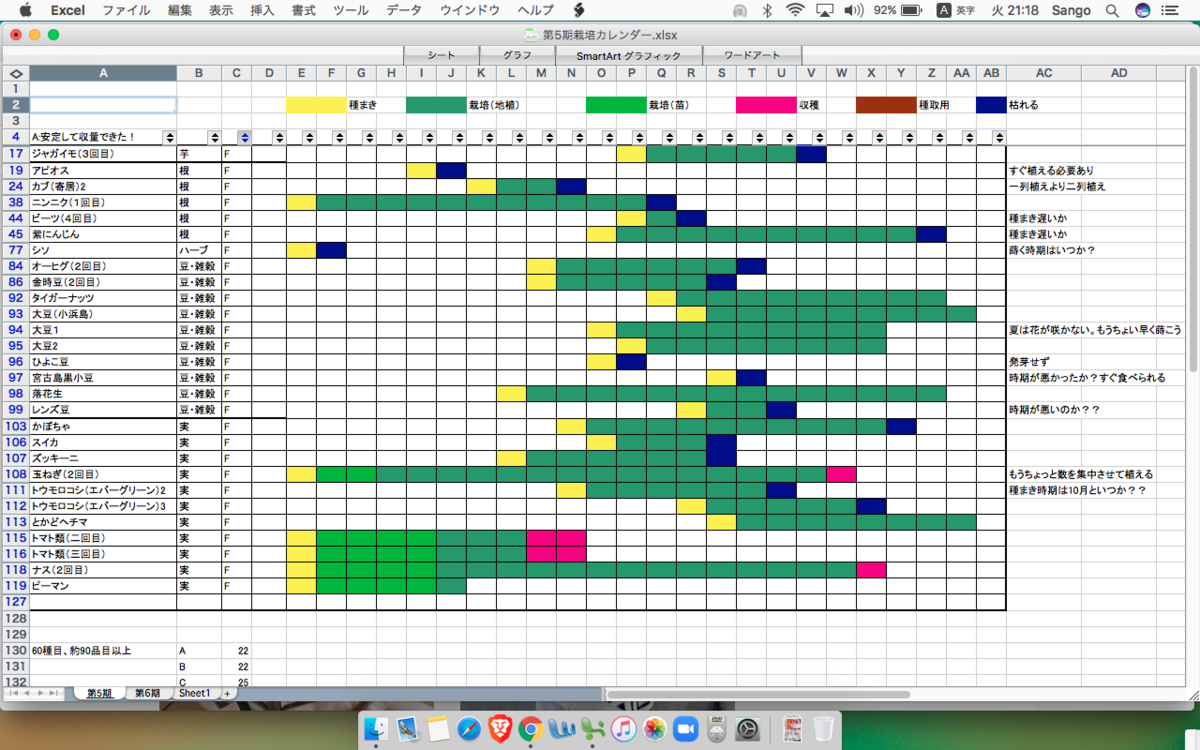The height and width of the screenshot is (750, 1200).
Task: Open the filter dropdown in column B
Action: [x=214, y=137]
